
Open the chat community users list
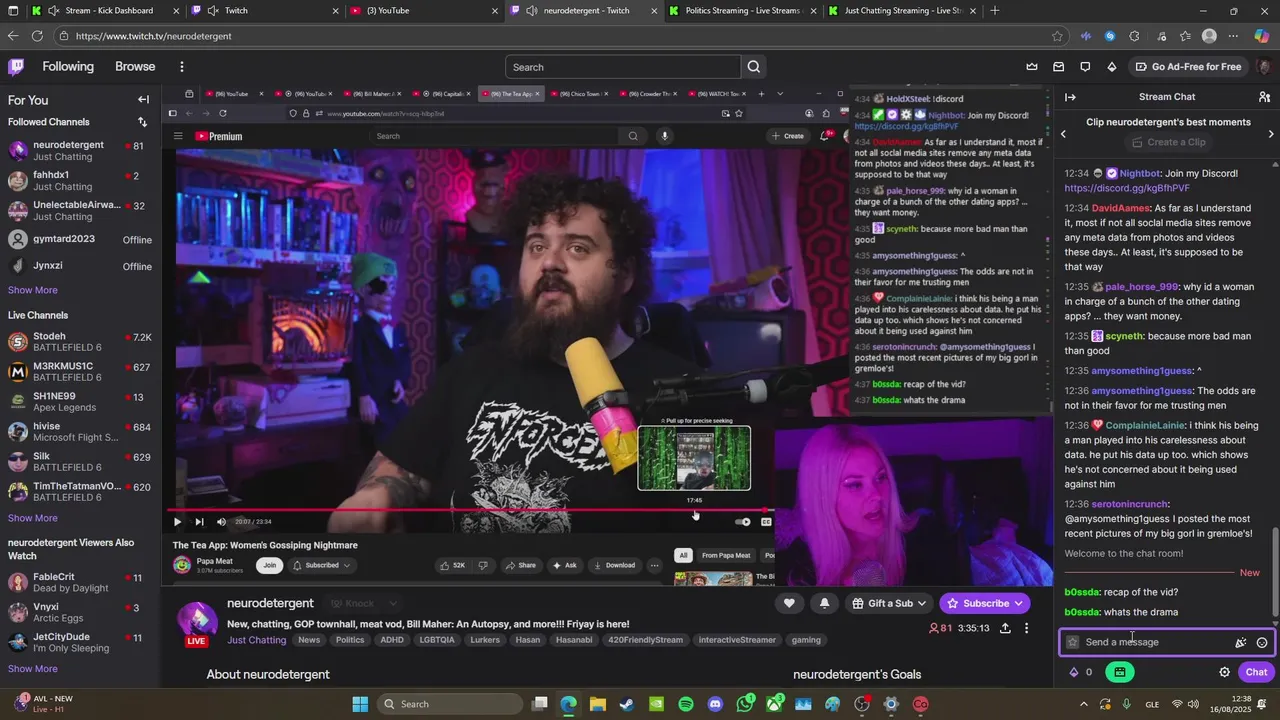tap(1264, 97)
